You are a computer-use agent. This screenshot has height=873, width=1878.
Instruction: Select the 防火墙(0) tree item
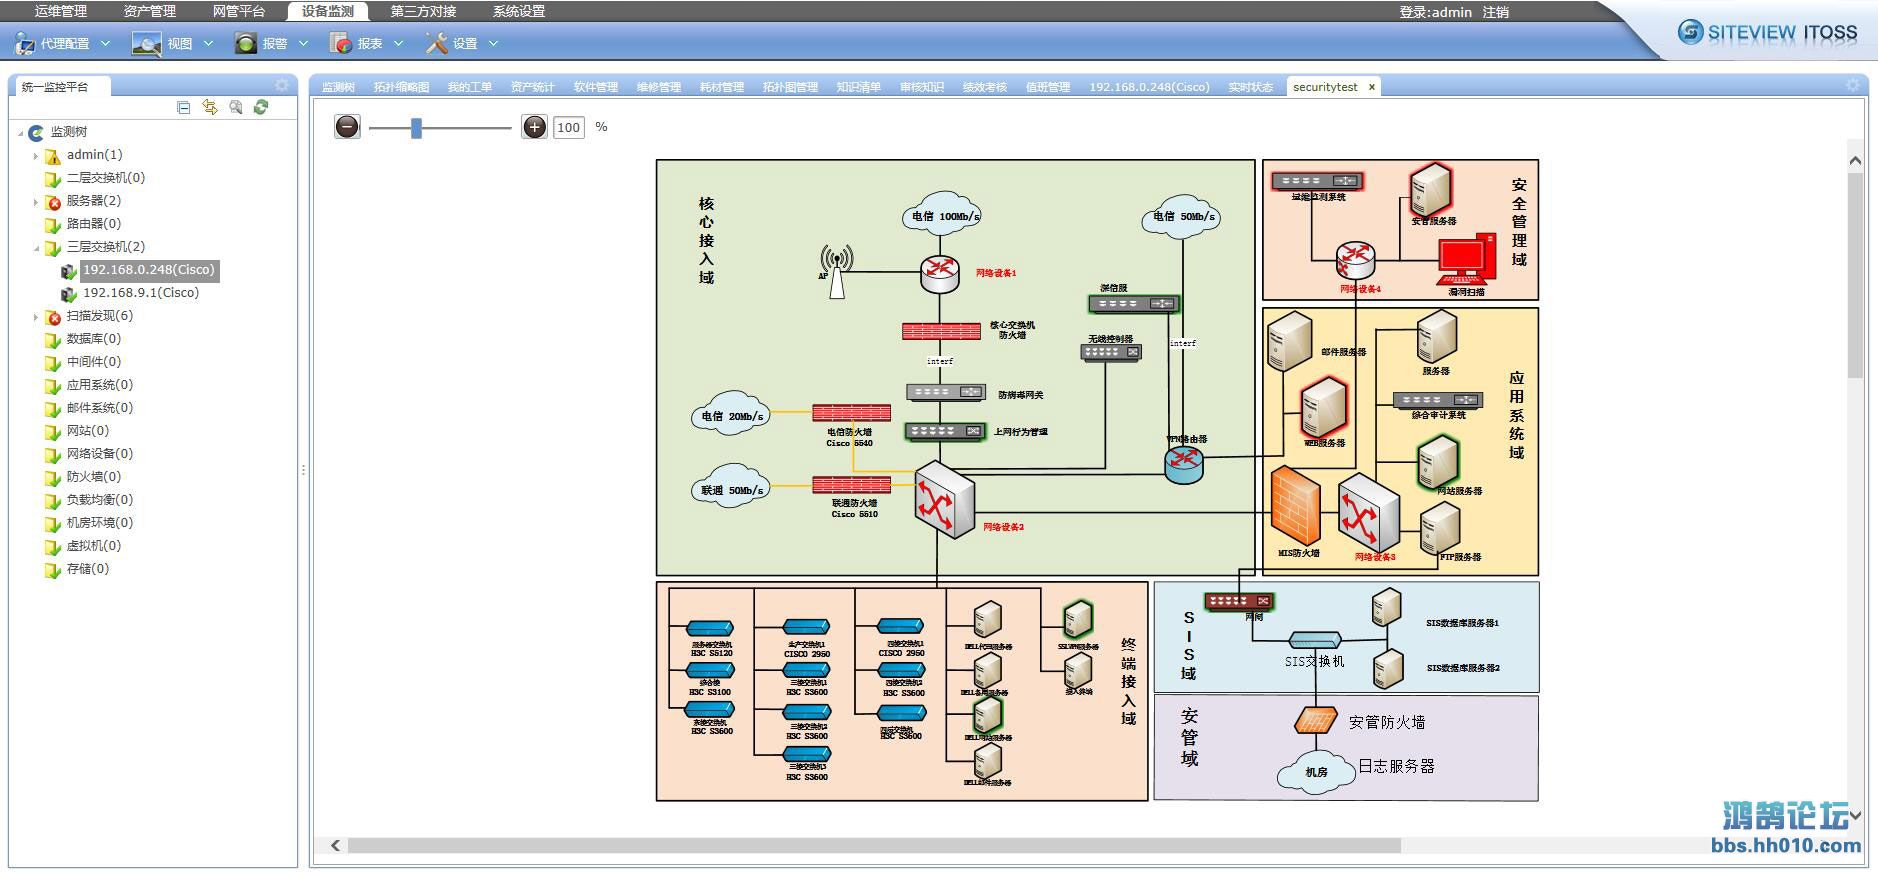[93, 477]
